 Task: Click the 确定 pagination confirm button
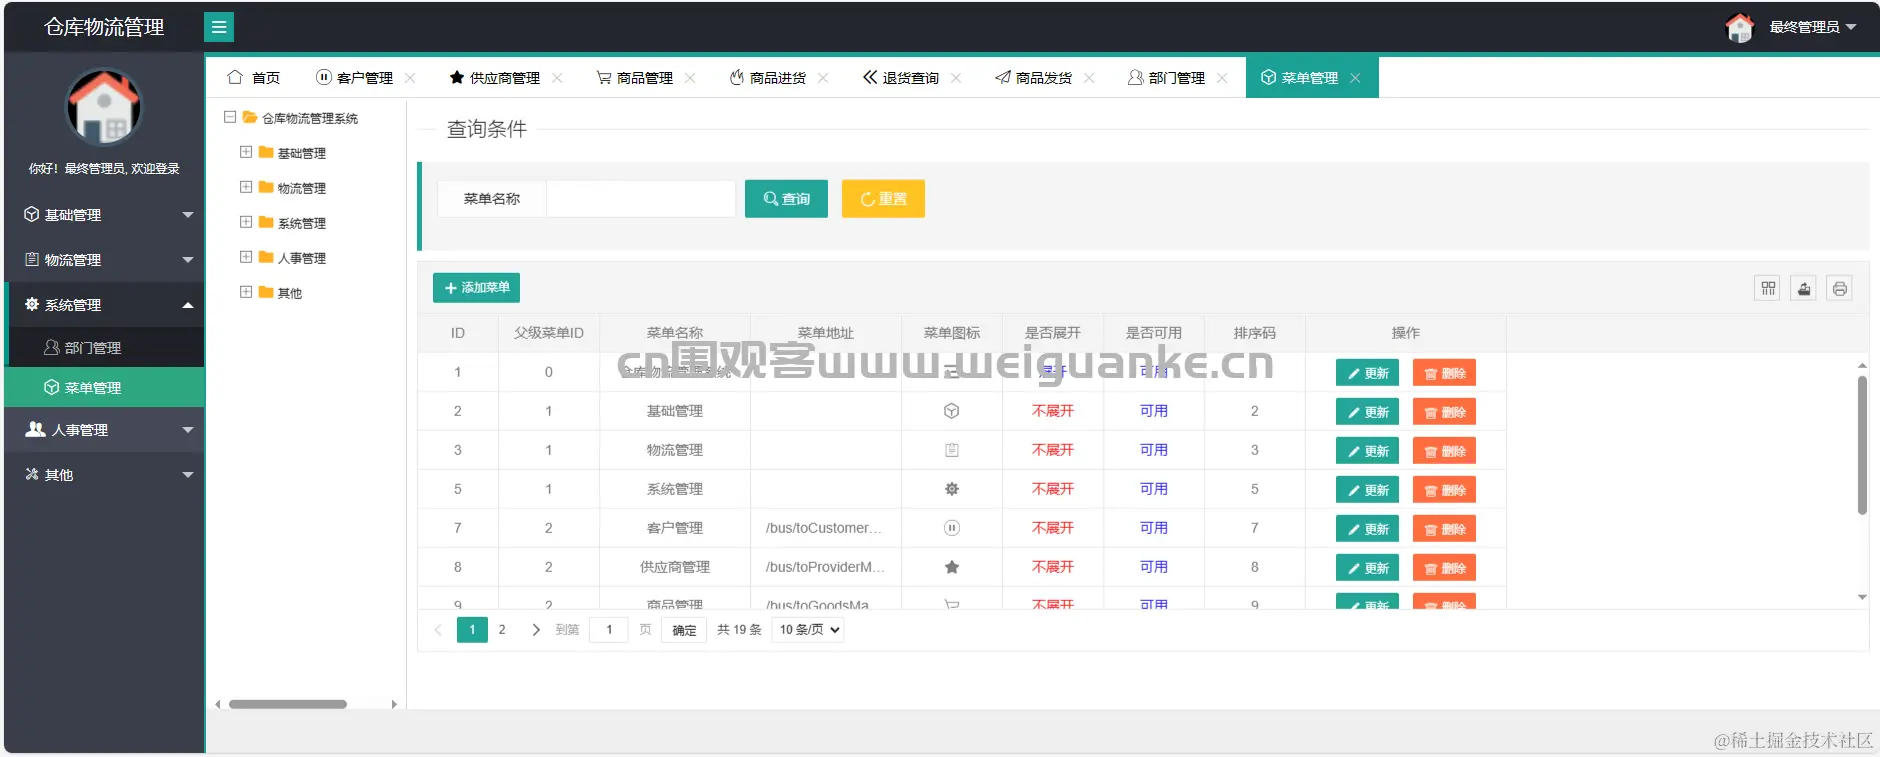(684, 630)
